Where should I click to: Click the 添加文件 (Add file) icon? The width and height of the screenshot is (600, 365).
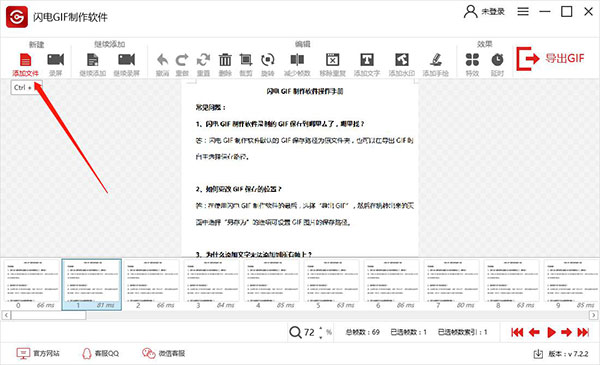coord(25,60)
